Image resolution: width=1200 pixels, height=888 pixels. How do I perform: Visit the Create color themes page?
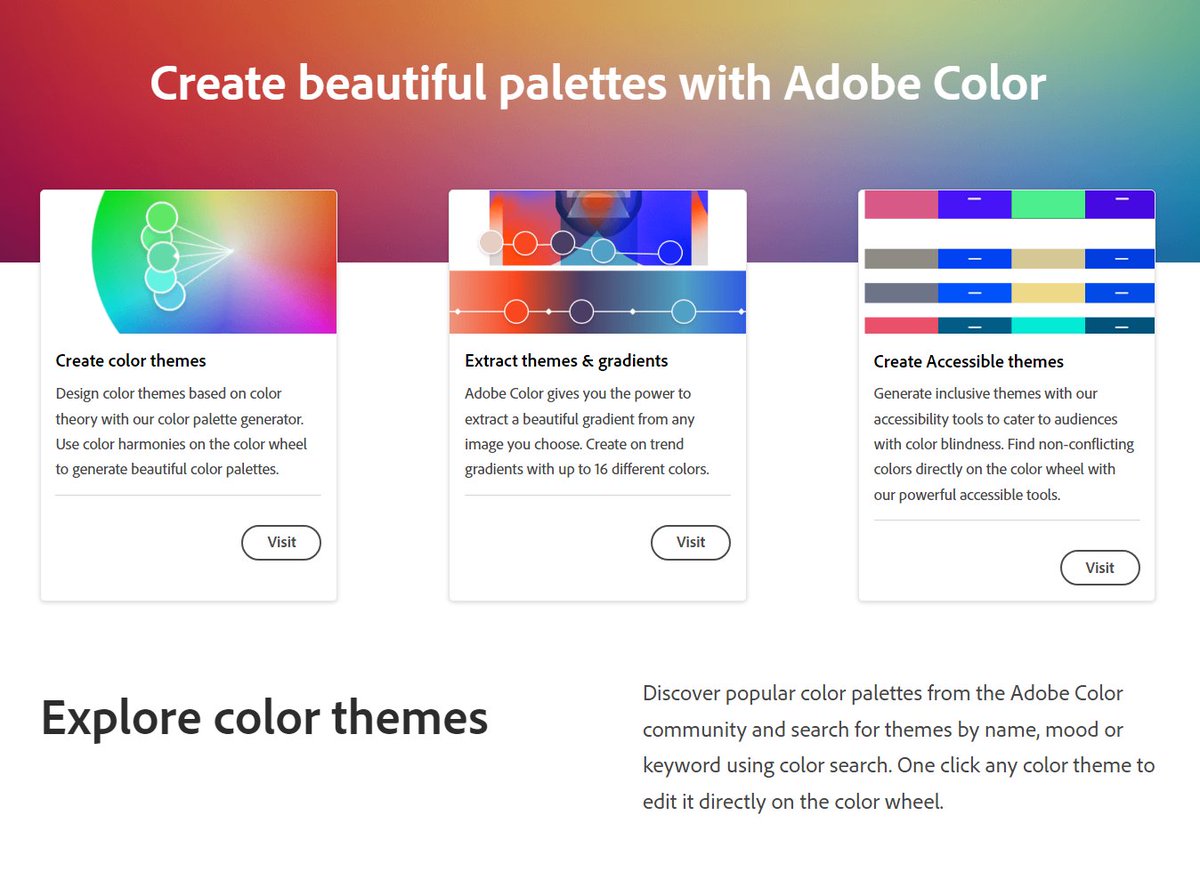coord(281,542)
